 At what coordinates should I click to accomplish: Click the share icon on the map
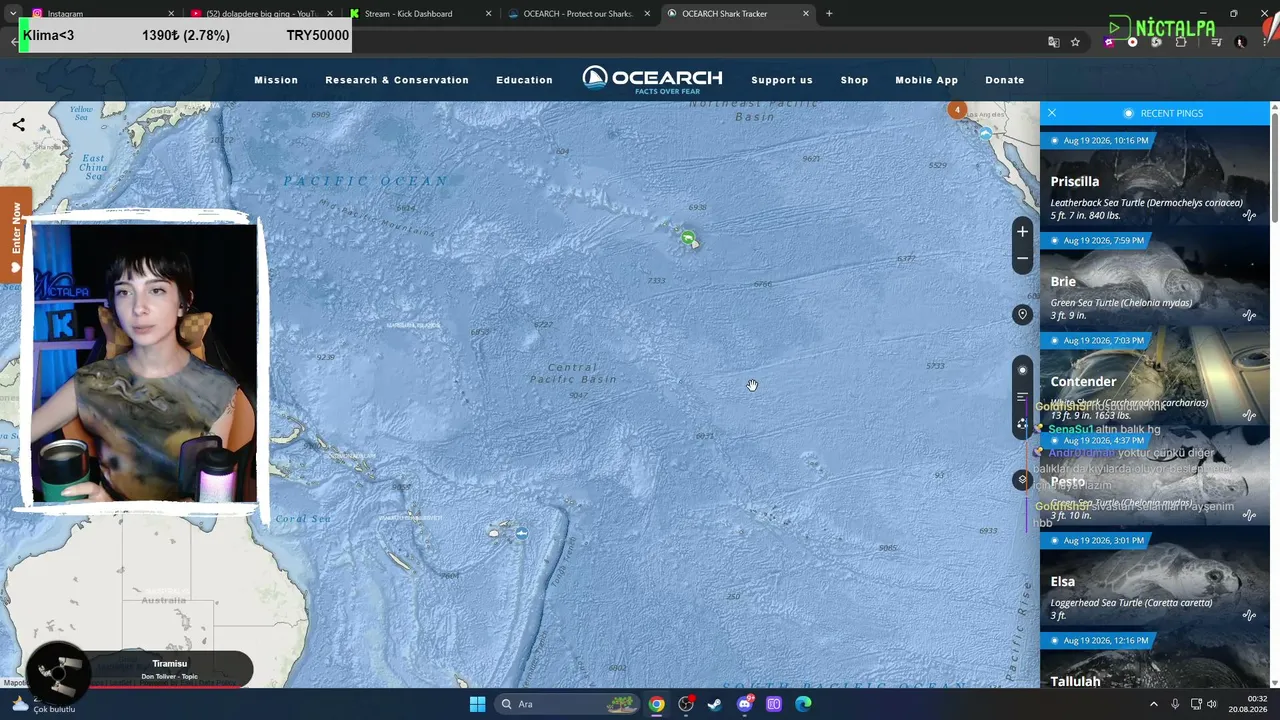coord(18,125)
